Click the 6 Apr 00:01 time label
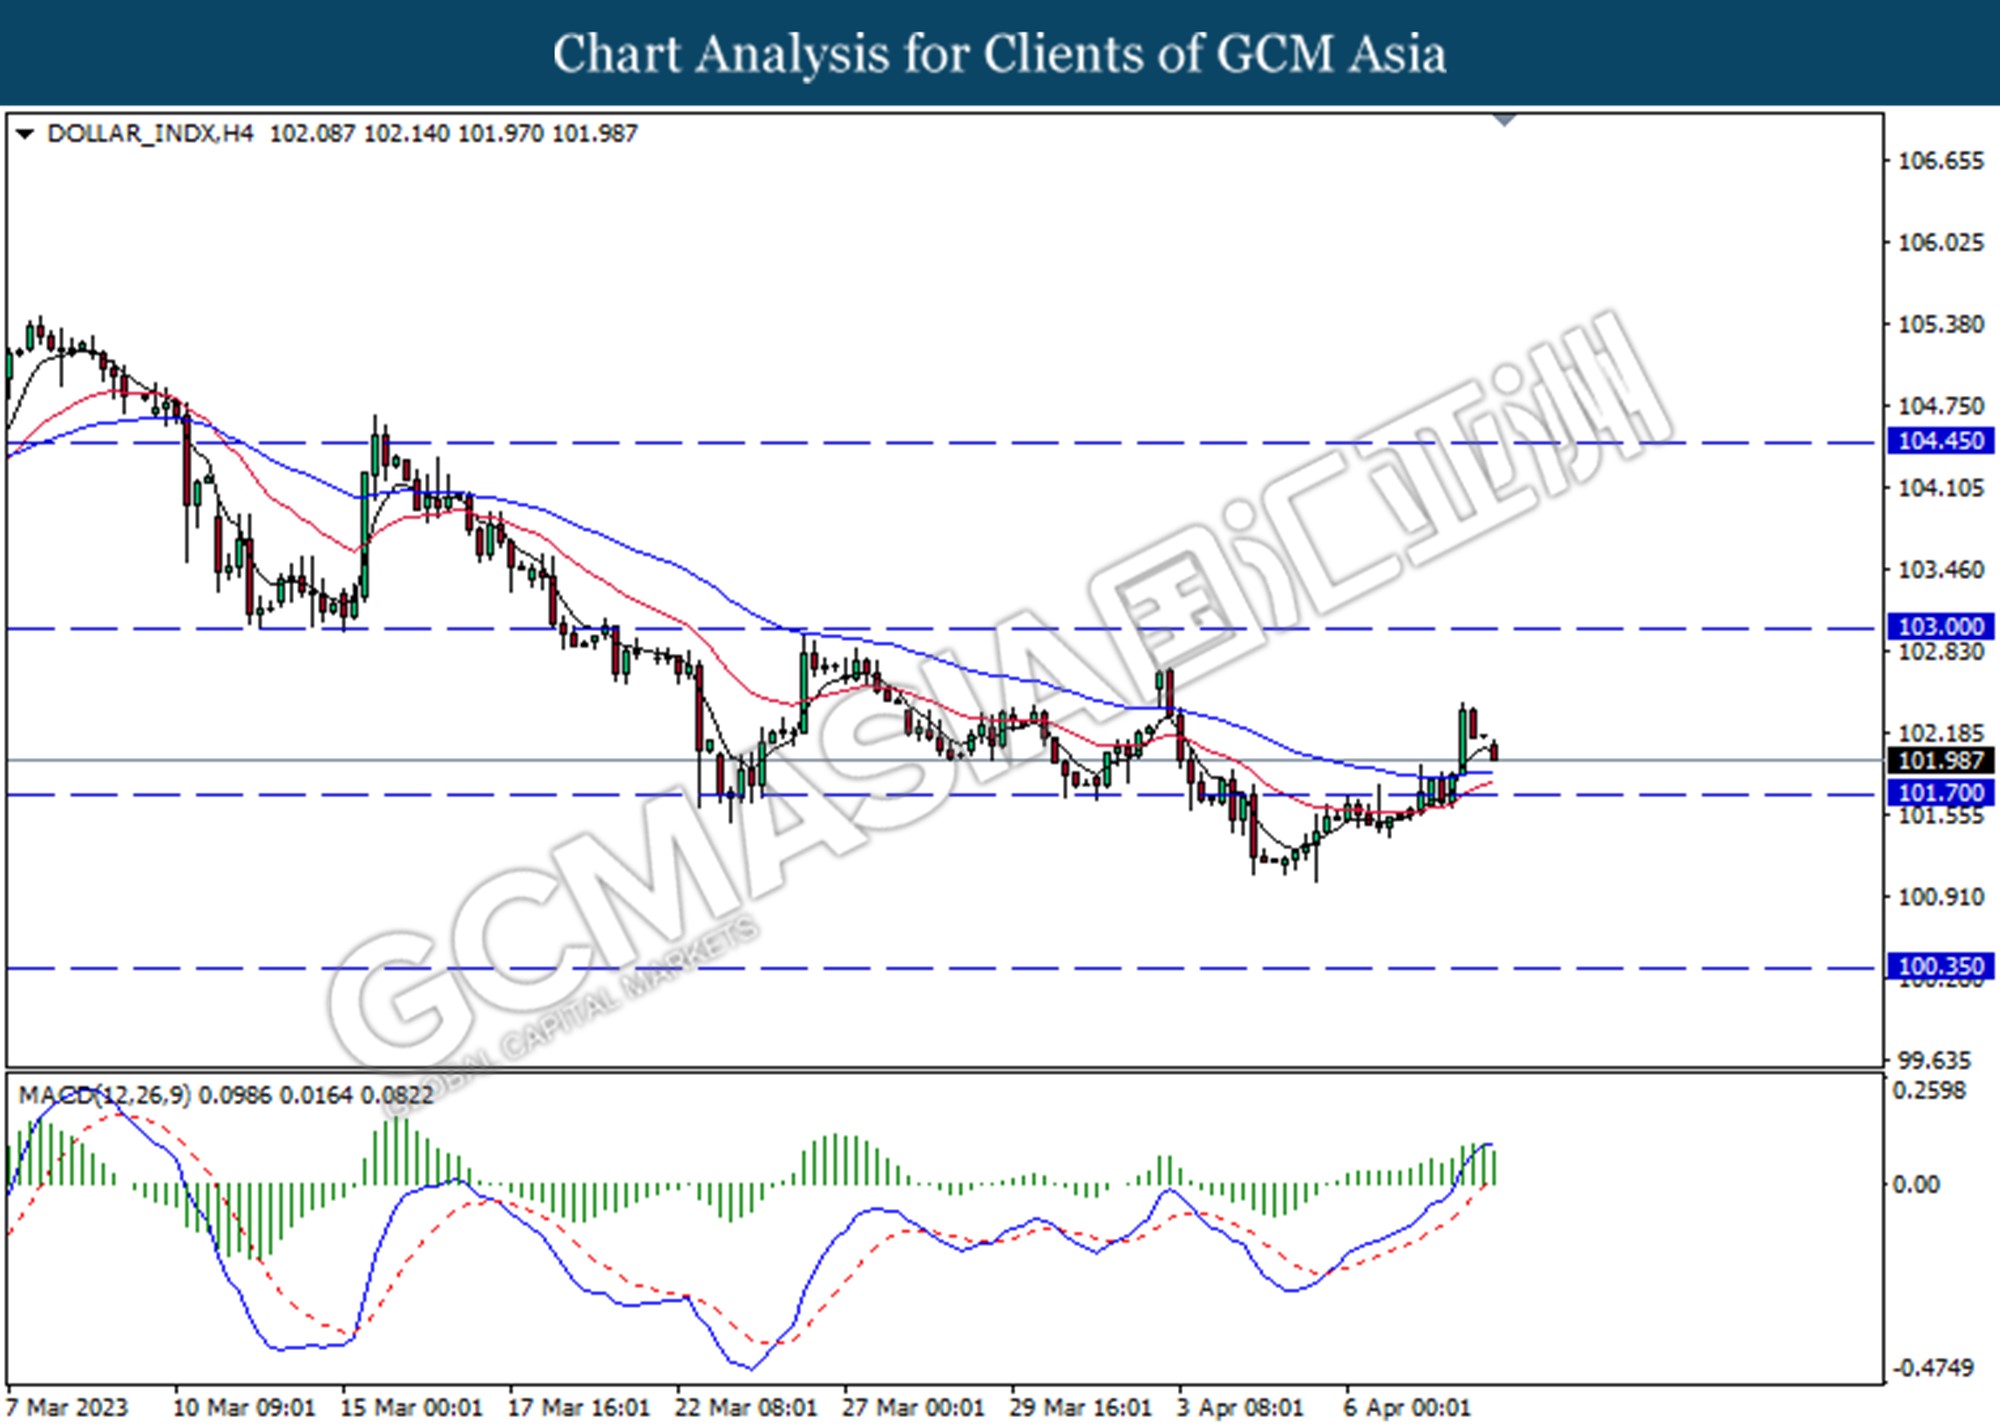2000x1428 pixels. coord(1407,1408)
